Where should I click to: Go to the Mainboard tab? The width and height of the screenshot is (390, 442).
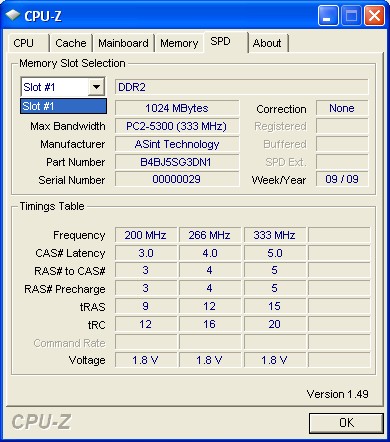pos(123,43)
